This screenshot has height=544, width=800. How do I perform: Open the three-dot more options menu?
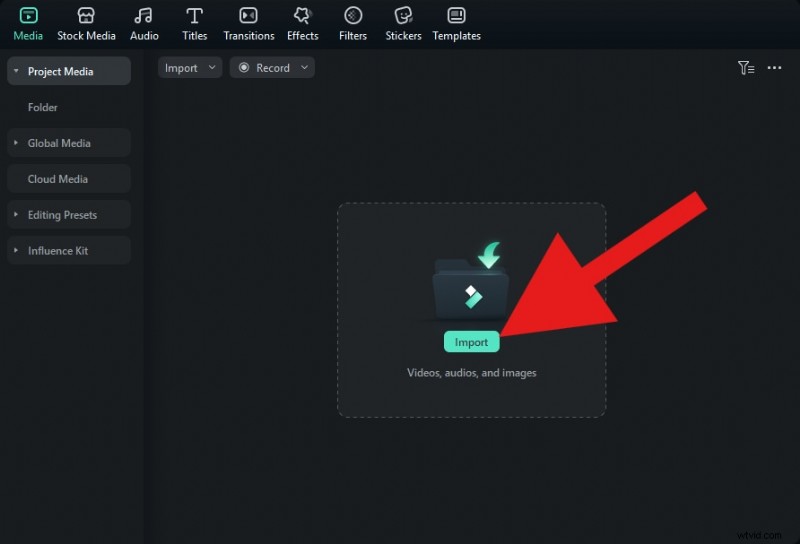click(x=774, y=68)
